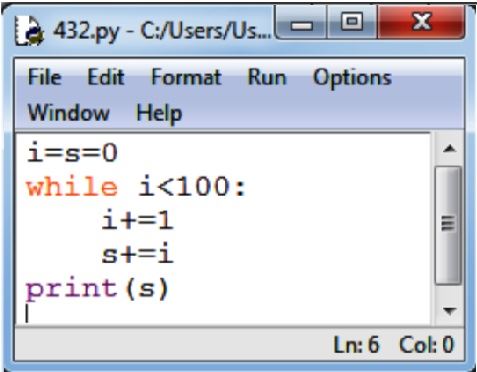Open the Edit menu
477x372 pixels.
tap(106, 77)
